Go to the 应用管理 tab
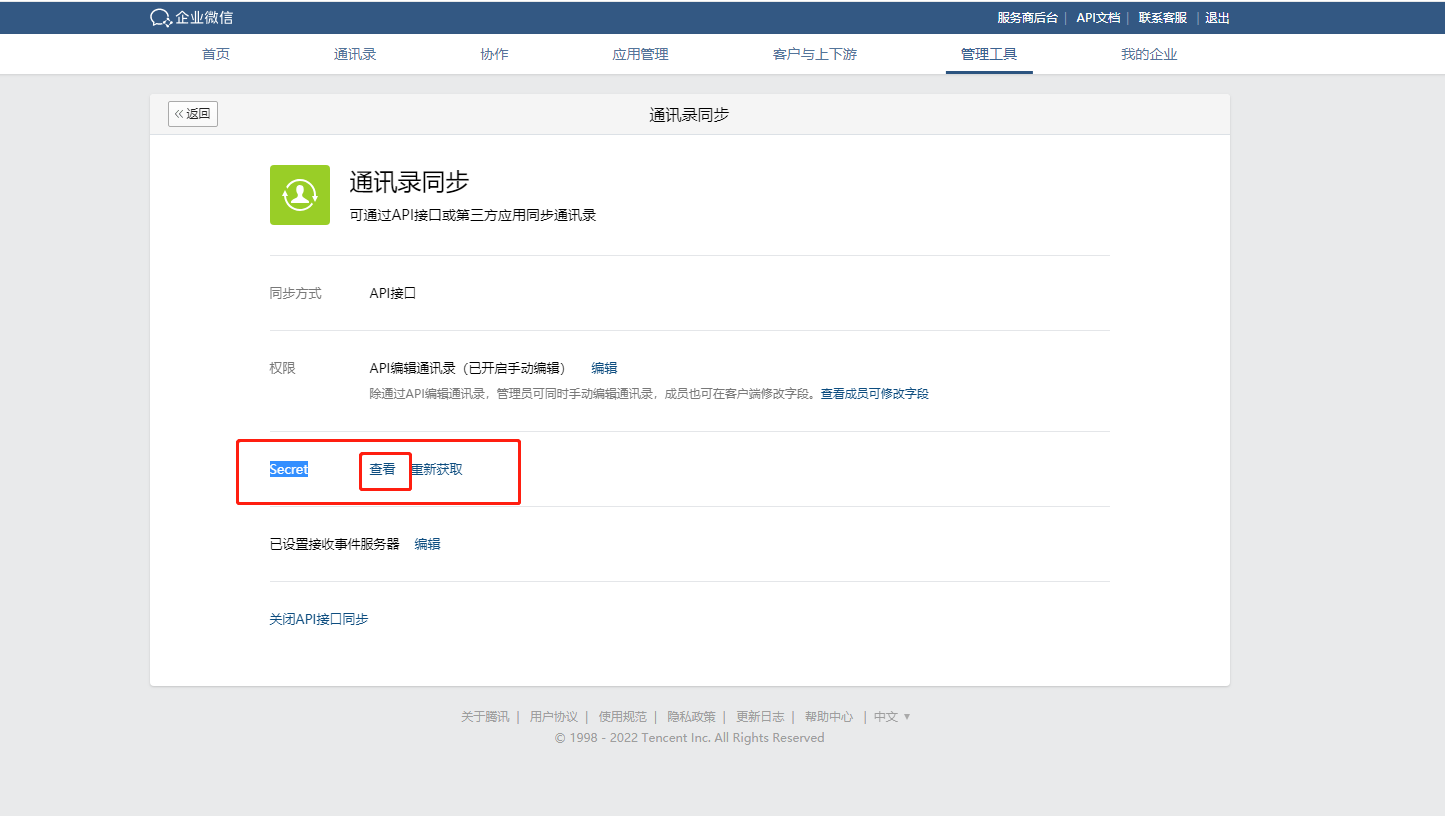The height and width of the screenshot is (816, 1445). (x=640, y=54)
